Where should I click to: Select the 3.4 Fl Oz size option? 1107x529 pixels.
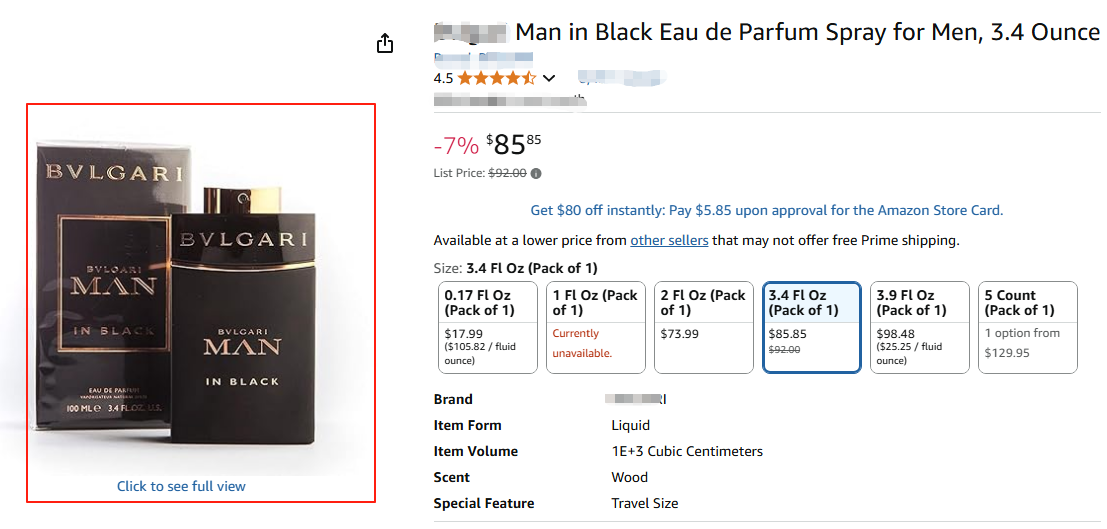[811, 327]
